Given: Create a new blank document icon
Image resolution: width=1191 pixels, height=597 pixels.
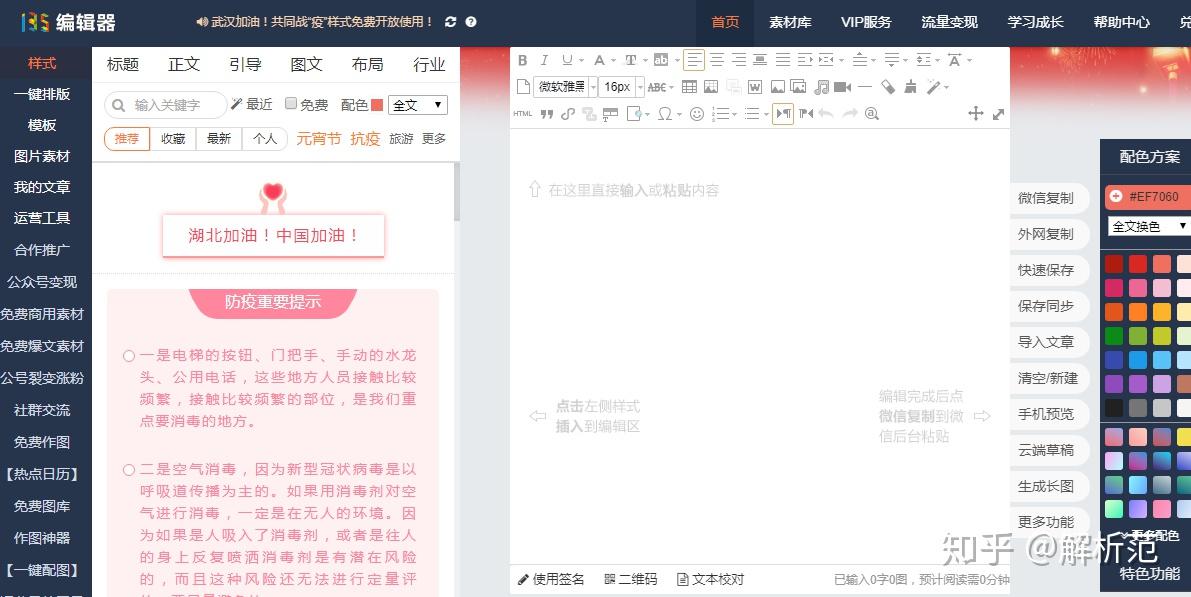Looking at the screenshot, I should click(x=523, y=87).
